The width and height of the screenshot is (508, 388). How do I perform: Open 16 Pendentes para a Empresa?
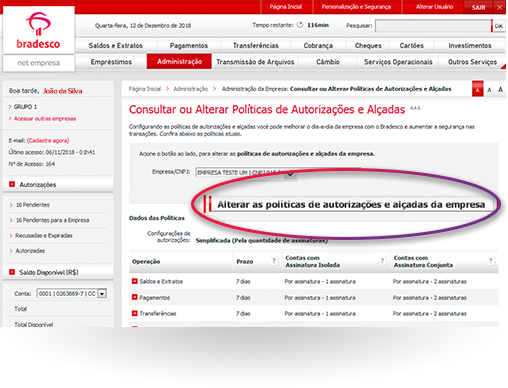point(52,220)
